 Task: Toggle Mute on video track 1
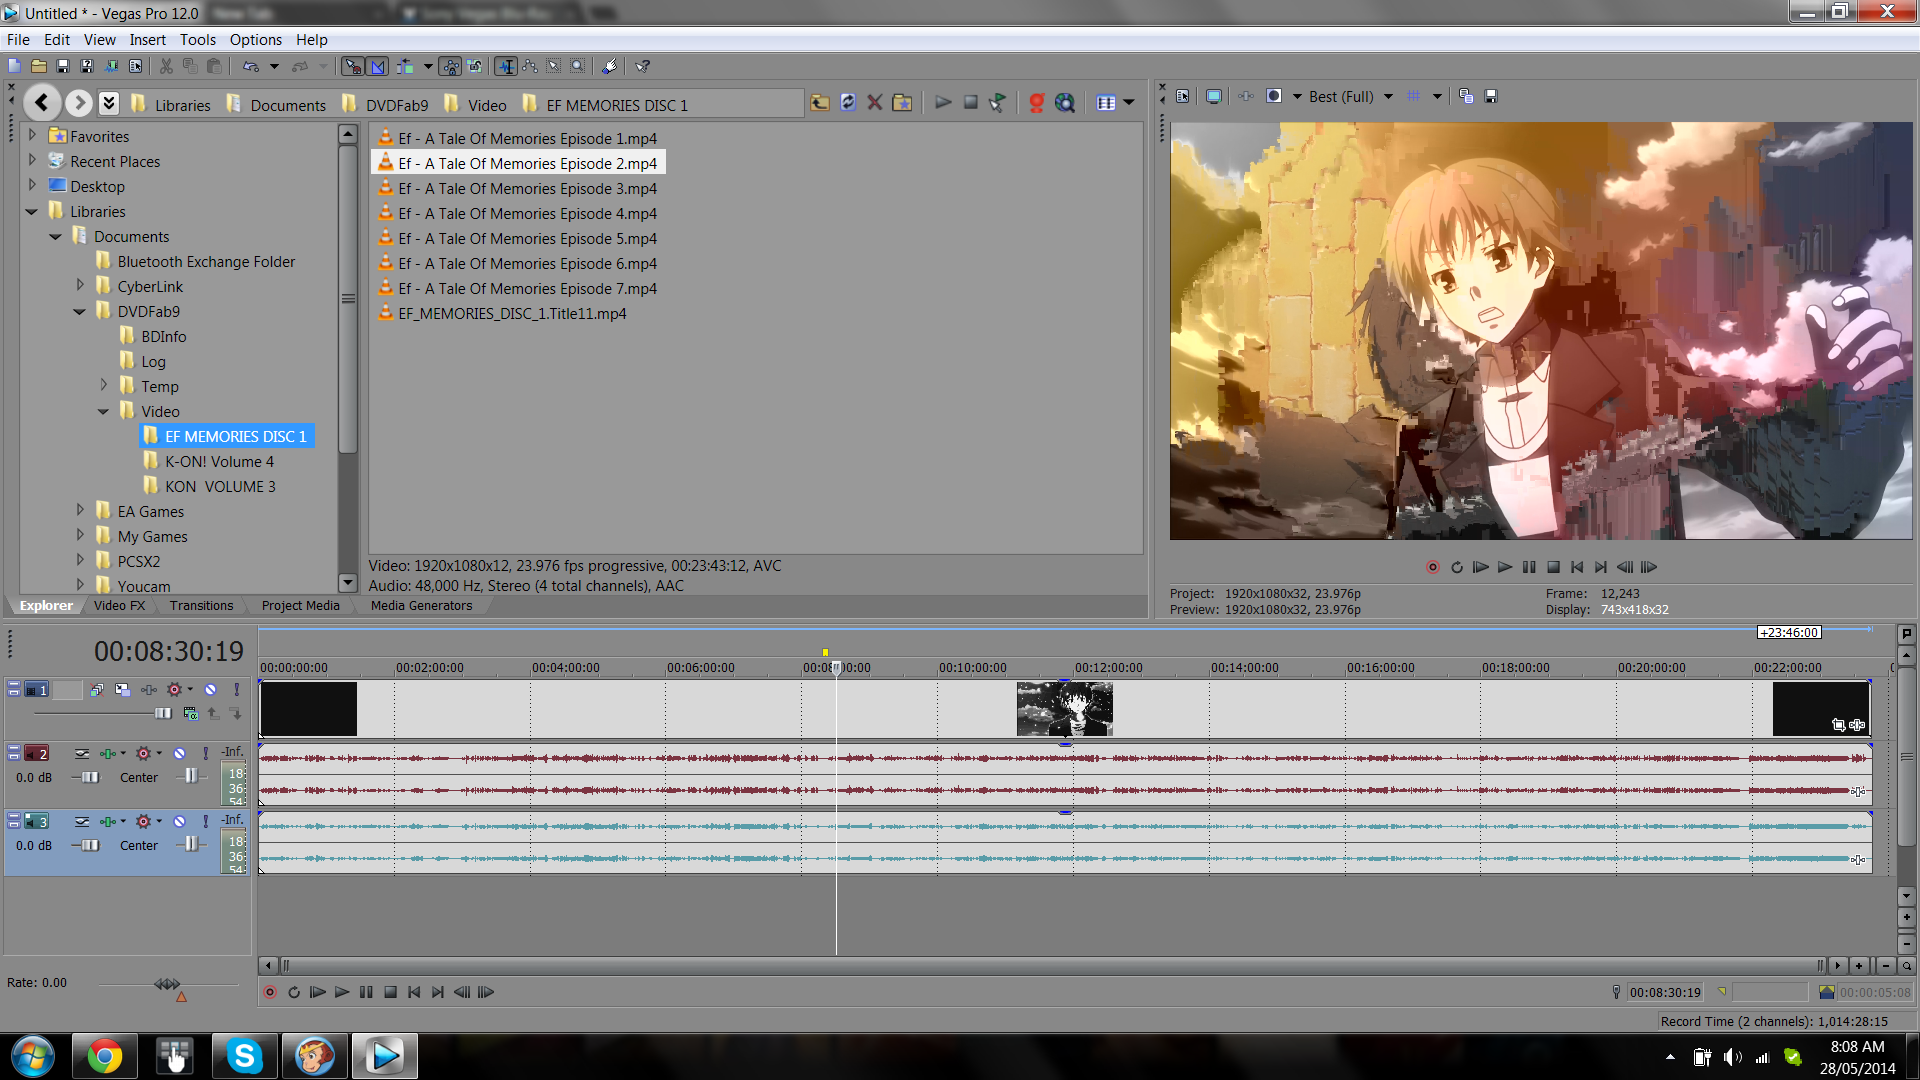pyautogui.click(x=210, y=690)
